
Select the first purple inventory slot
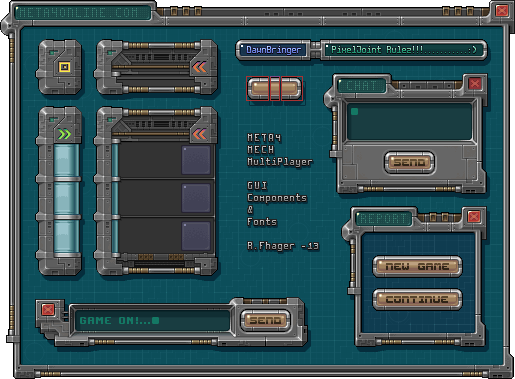(196, 160)
